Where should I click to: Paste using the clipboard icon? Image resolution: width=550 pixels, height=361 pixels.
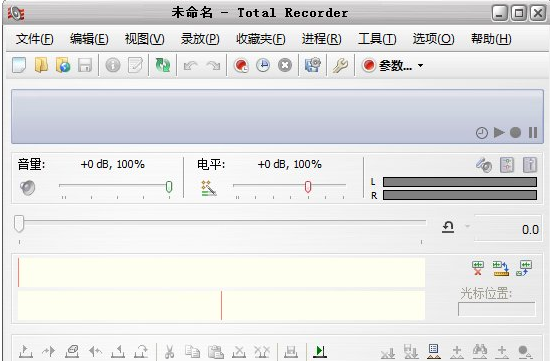pyautogui.click(x=216, y=352)
